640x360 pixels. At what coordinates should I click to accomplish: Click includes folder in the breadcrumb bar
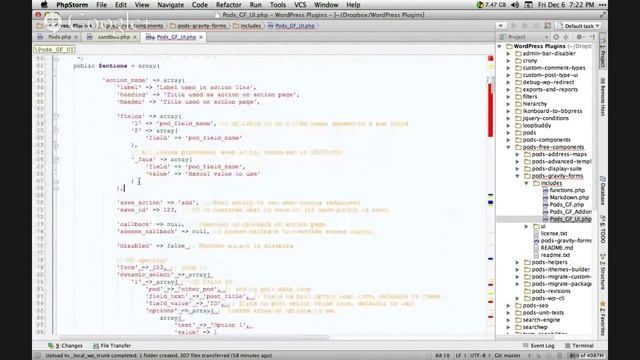(247, 26)
